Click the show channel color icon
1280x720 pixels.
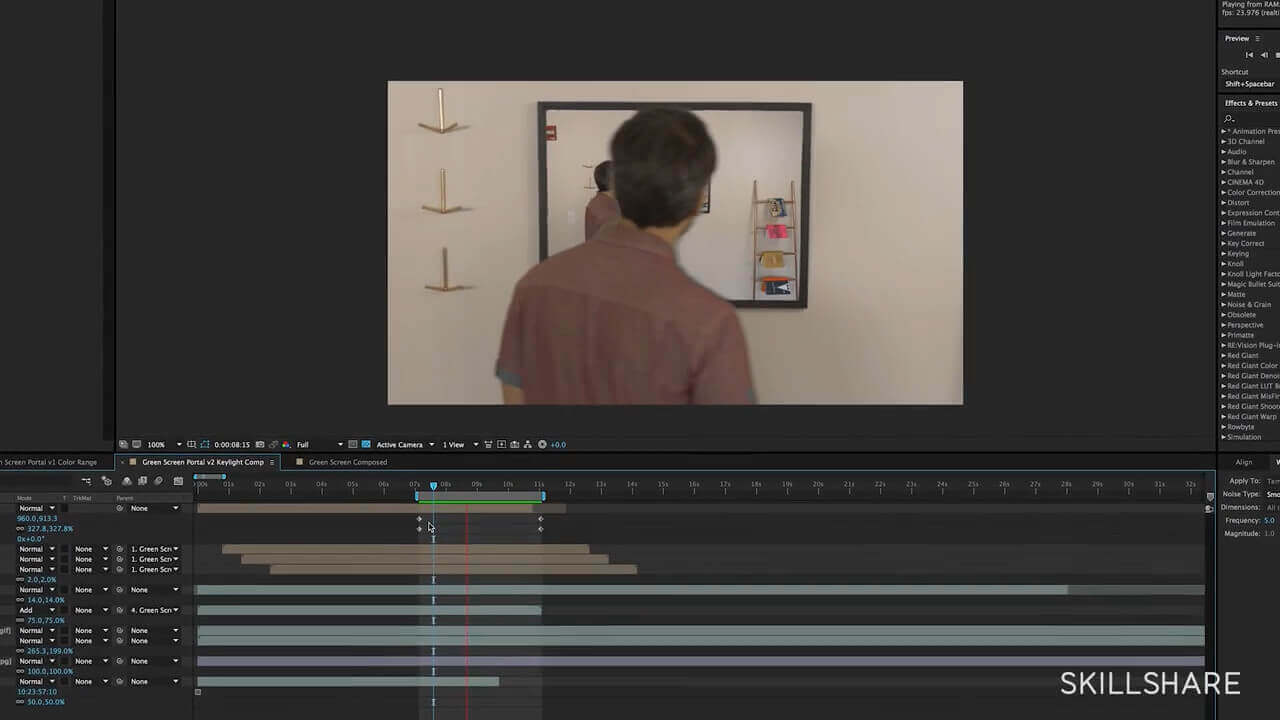(x=285, y=445)
